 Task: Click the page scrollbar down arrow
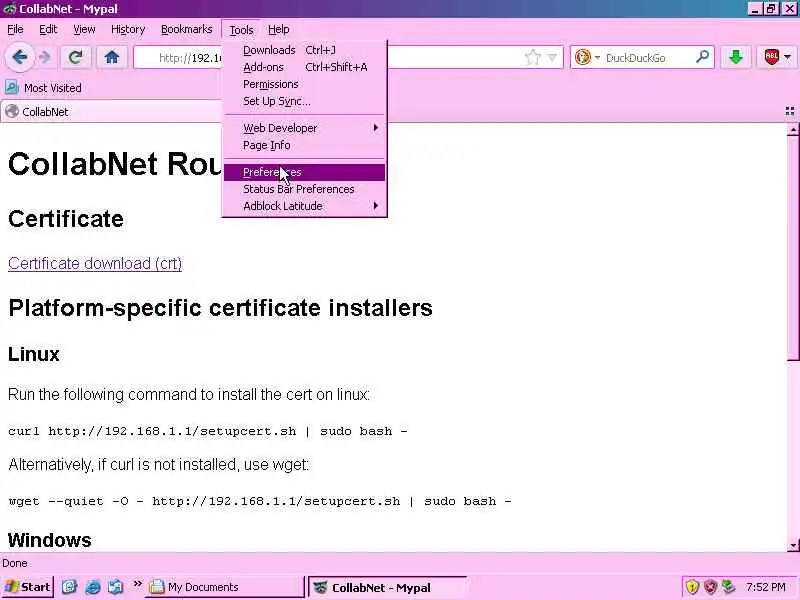tap(793, 545)
